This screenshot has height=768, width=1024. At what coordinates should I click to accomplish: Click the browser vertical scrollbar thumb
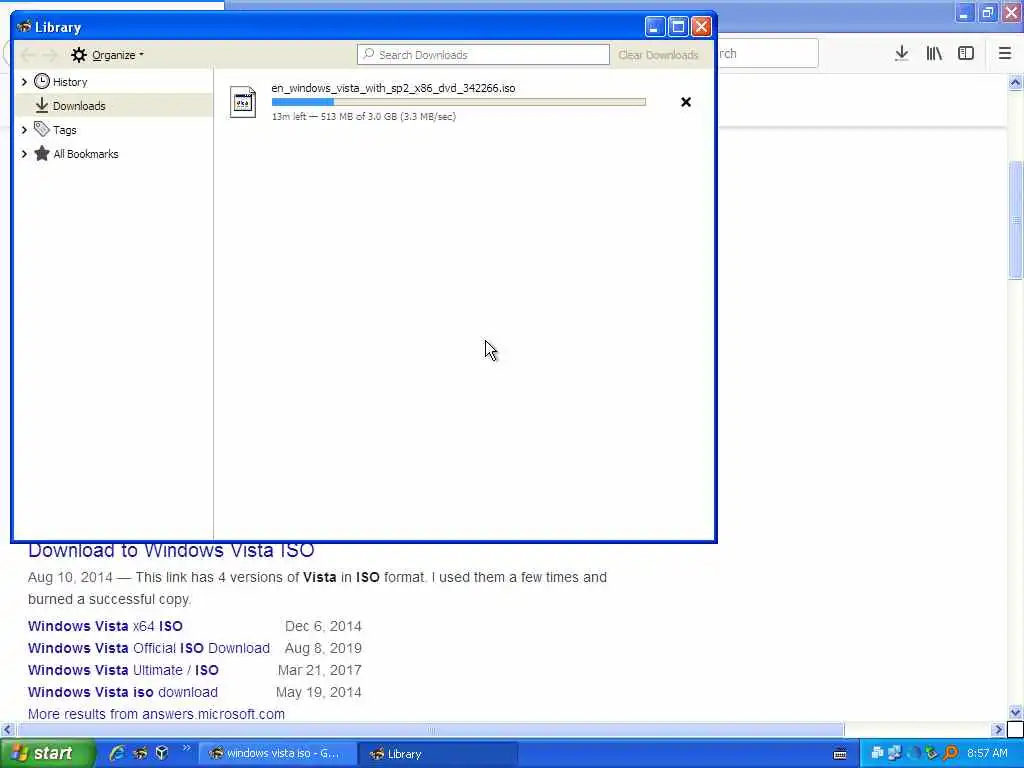pyautogui.click(x=1016, y=220)
